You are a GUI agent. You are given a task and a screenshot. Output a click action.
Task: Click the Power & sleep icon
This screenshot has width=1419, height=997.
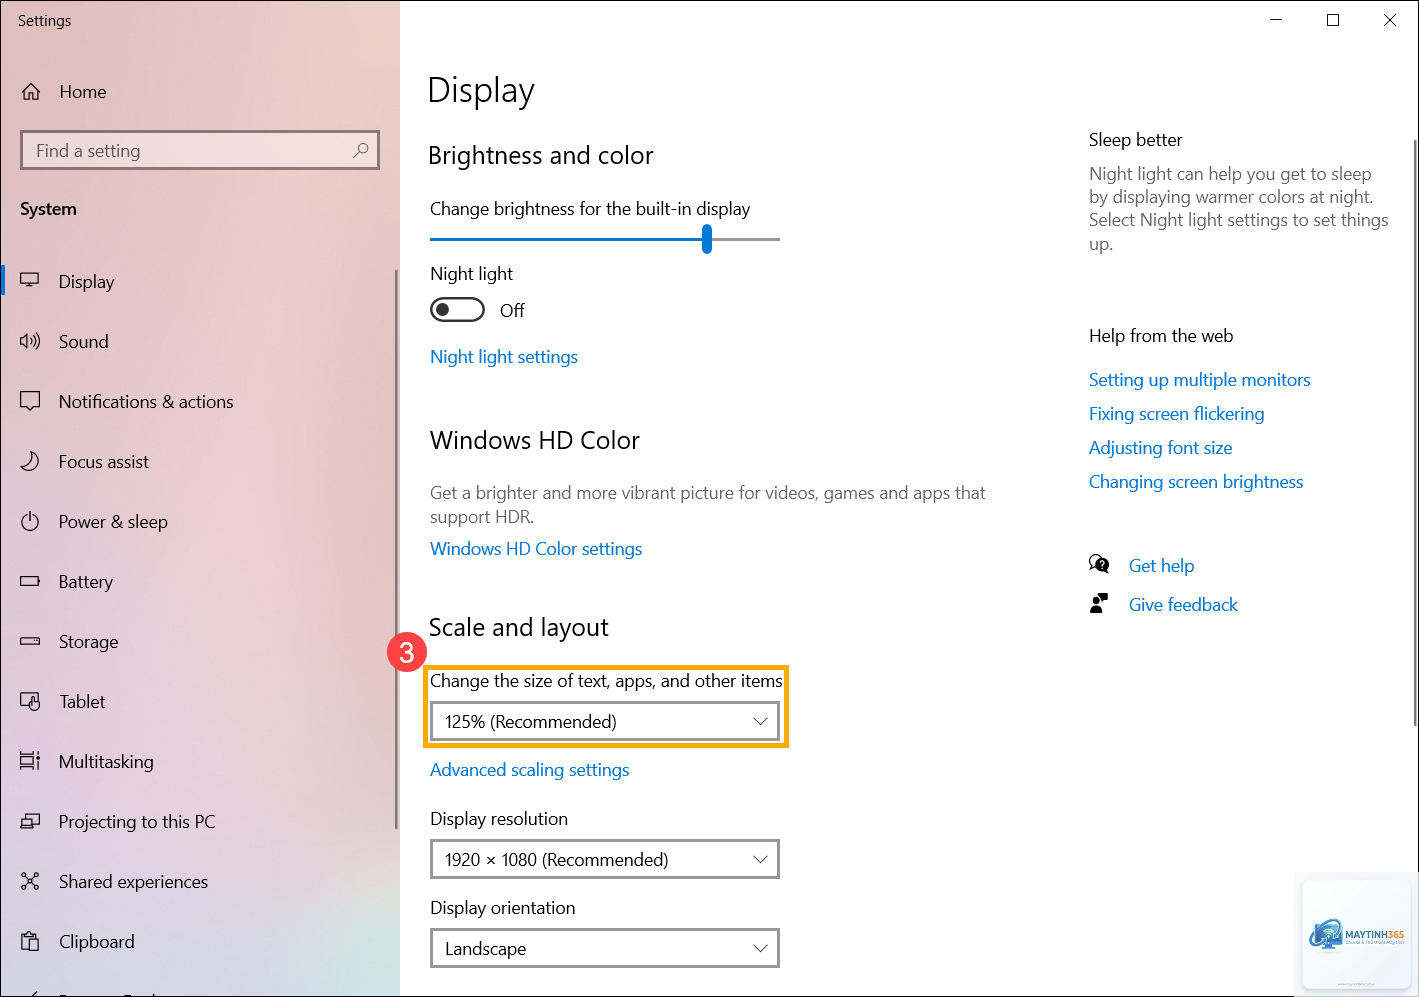coord(30,521)
